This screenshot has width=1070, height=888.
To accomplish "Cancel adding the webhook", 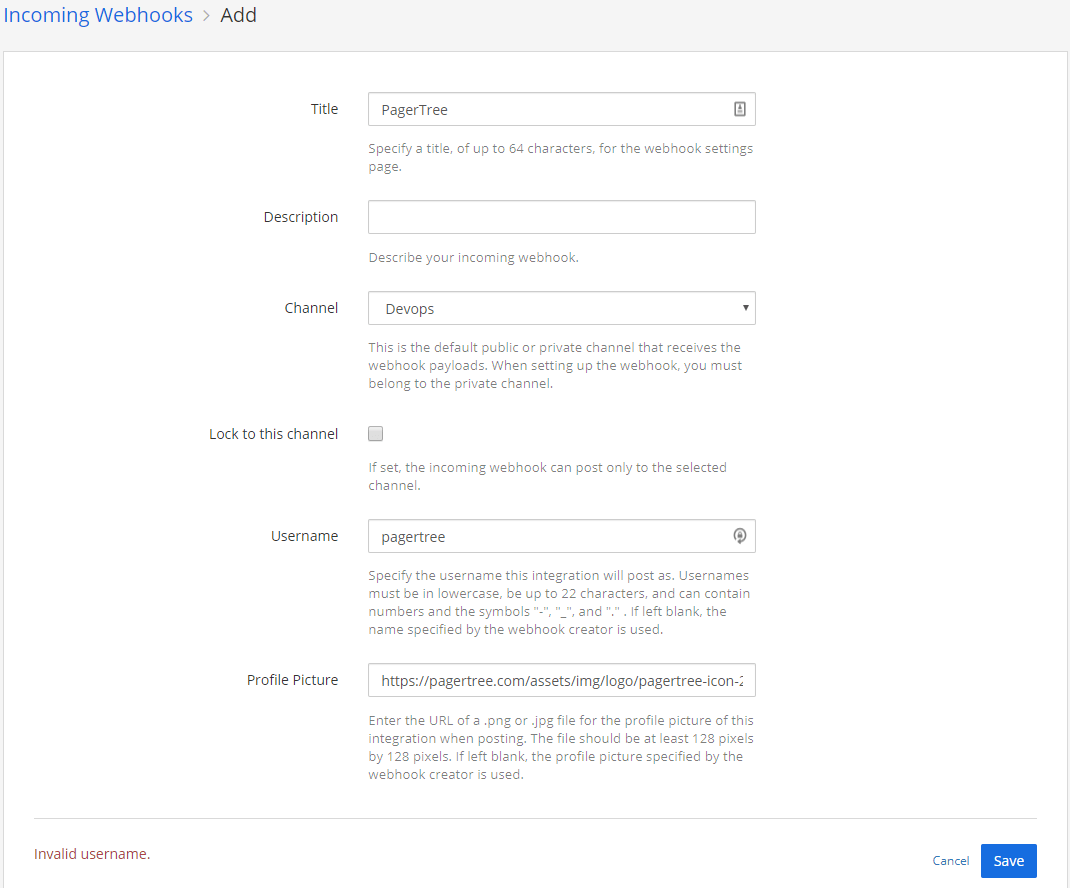I will tap(950, 861).
